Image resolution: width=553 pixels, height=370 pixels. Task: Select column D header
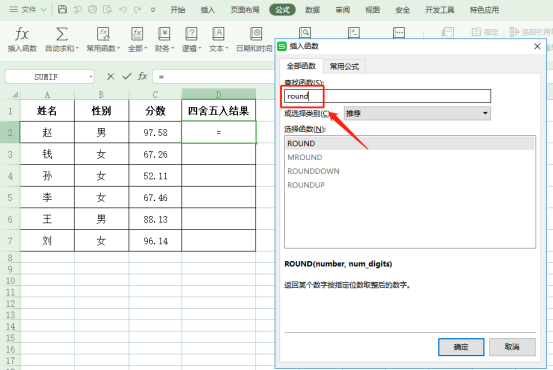point(219,94)
